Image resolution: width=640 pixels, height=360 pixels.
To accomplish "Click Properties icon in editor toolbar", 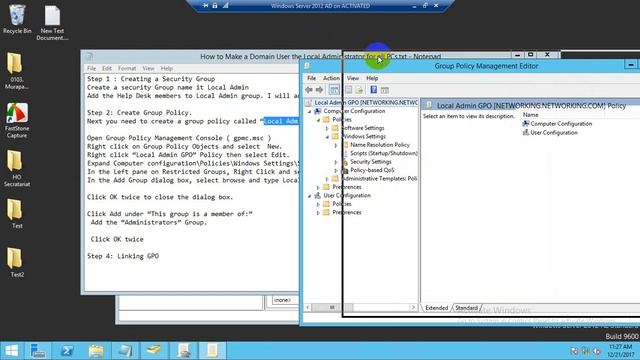I will [348, 90].
